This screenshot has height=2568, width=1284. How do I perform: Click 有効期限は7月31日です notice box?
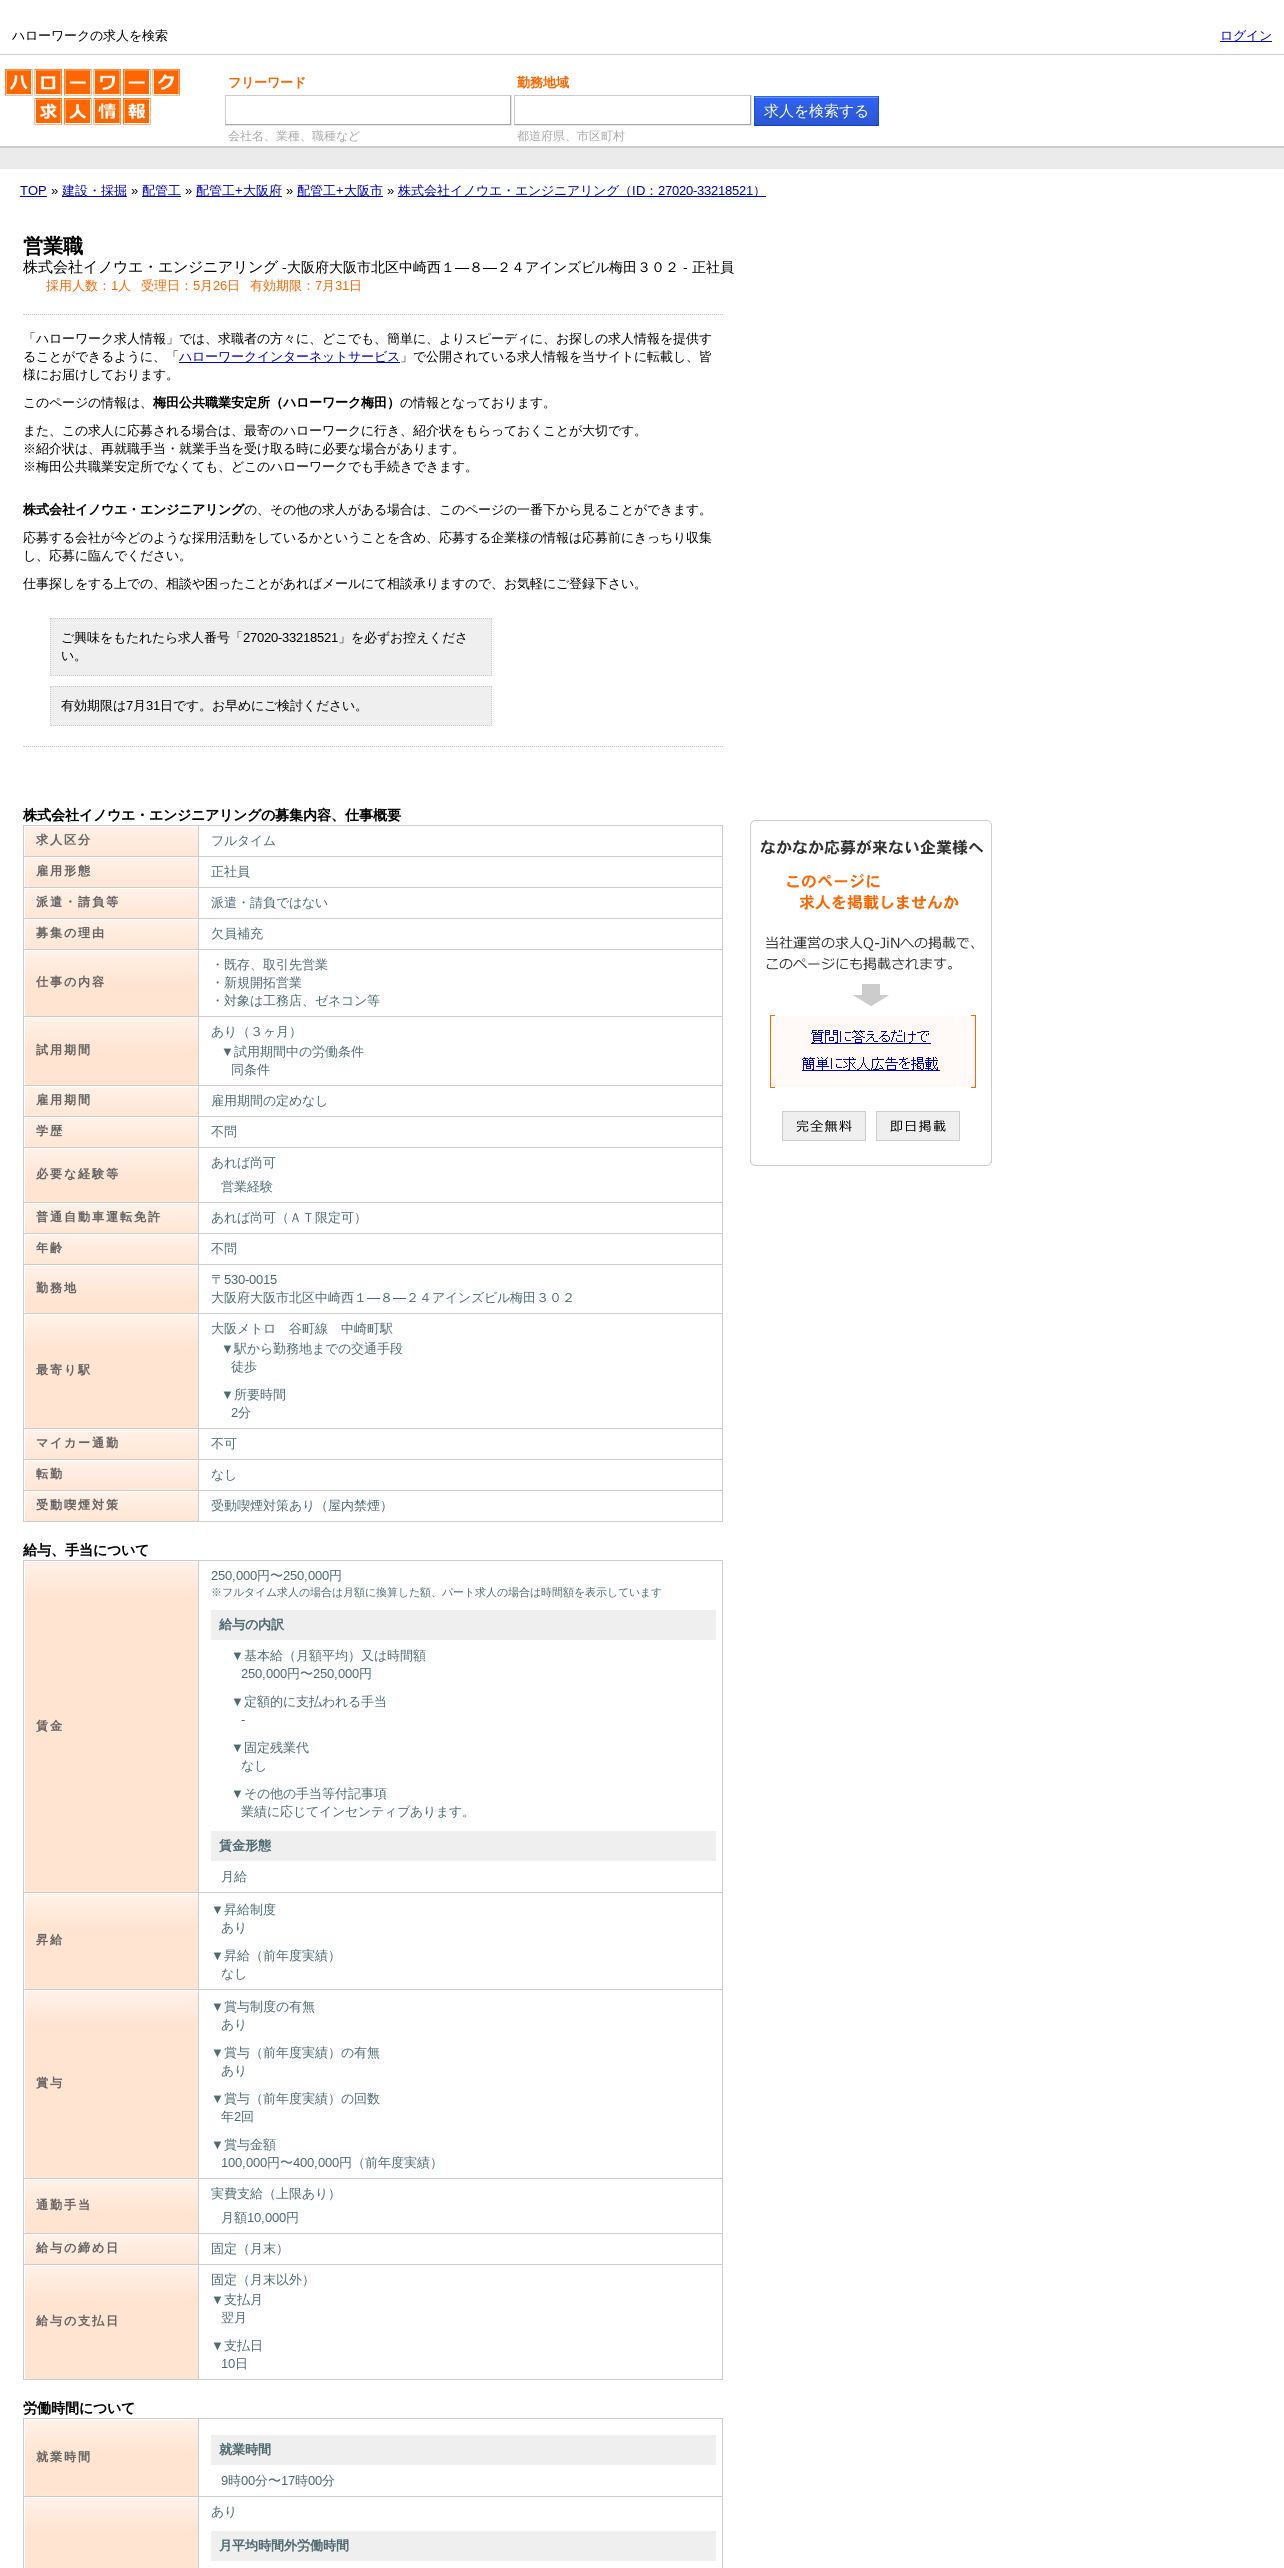pyautogui.click(x=271, y=706)
